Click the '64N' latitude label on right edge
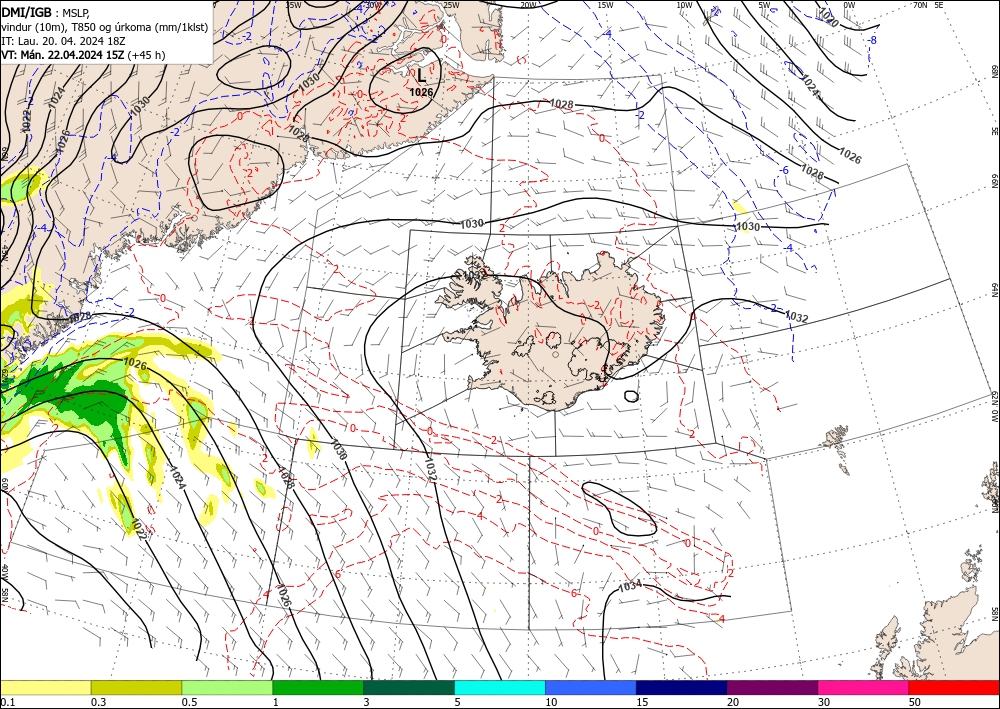The height and width of the screenshot is (709, 1000). tap(994, 290)
